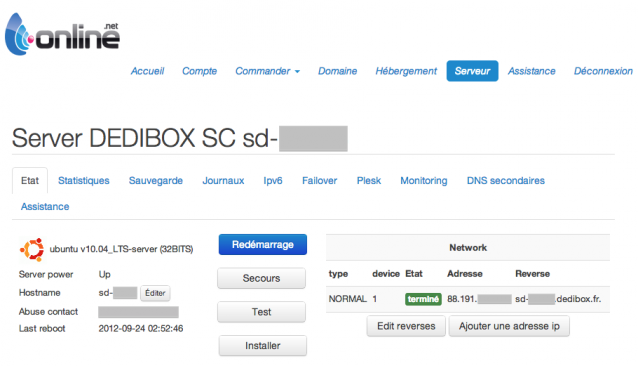
Task: Click the Last reboot label
Action: point(42,329)
